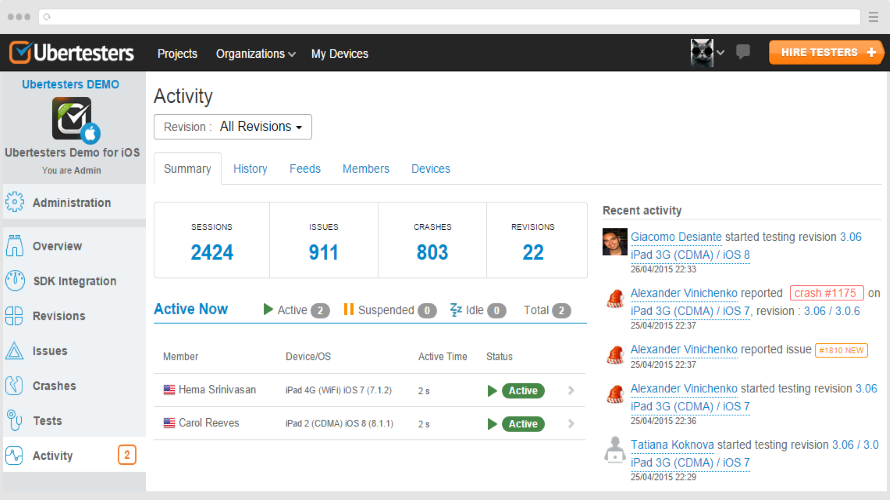The height and width of the screenshot is (500, 890).
Task: Click the Ubertesters Demo for iOS app icon
Action: (74, 119)
